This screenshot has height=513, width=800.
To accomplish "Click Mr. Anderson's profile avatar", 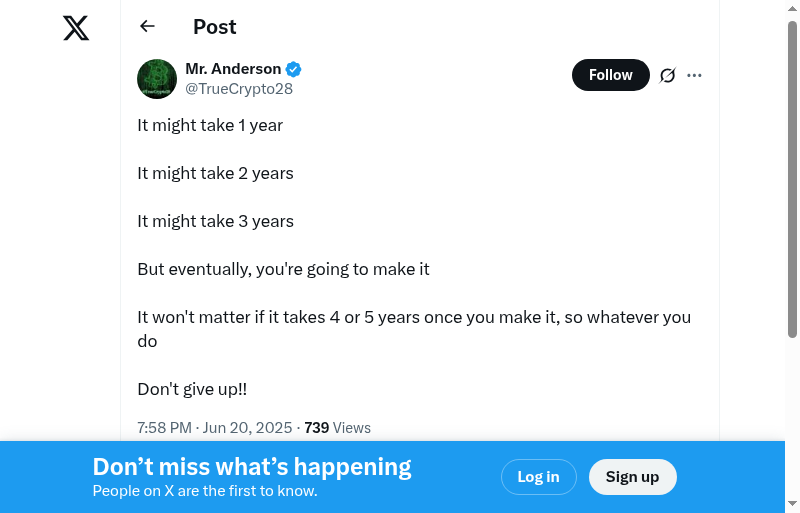I will pyautogui.click(x=157, y=79).
